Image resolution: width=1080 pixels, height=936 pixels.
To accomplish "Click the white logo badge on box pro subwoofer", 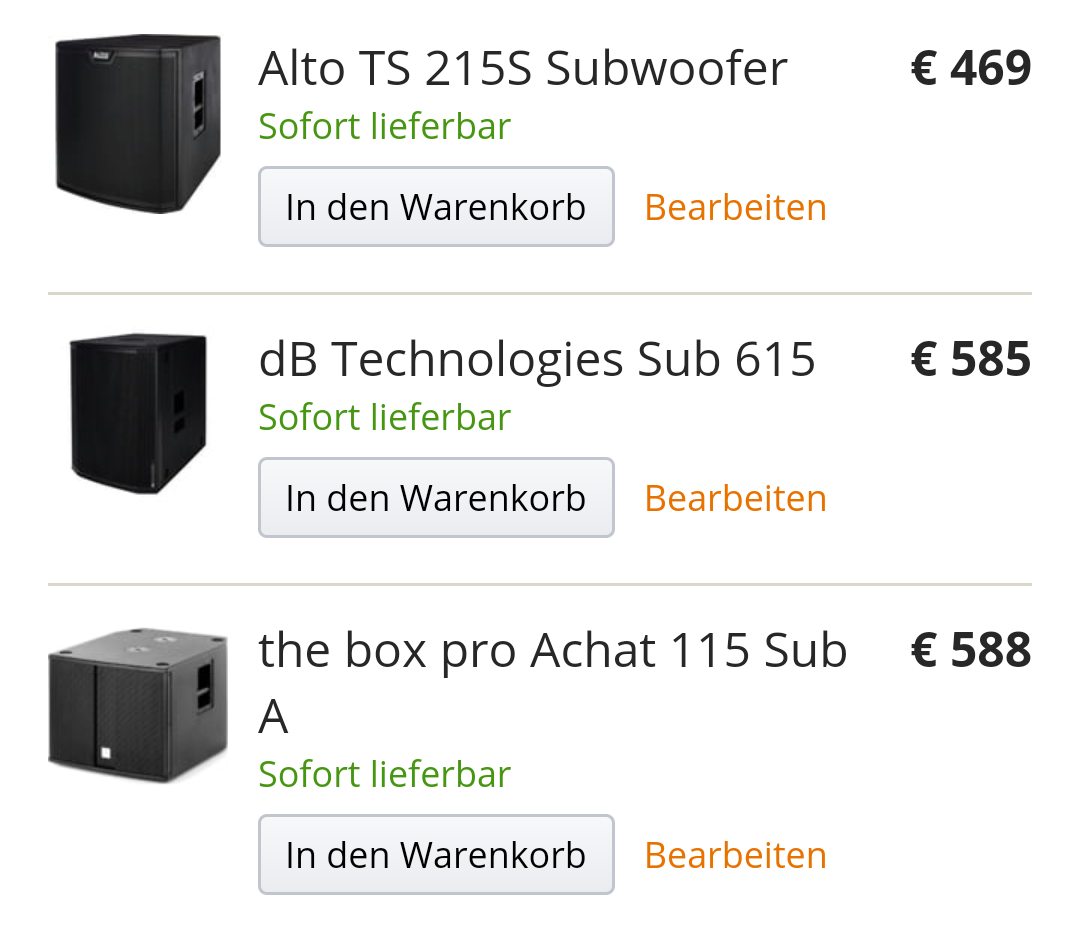I will click(105, 753).
